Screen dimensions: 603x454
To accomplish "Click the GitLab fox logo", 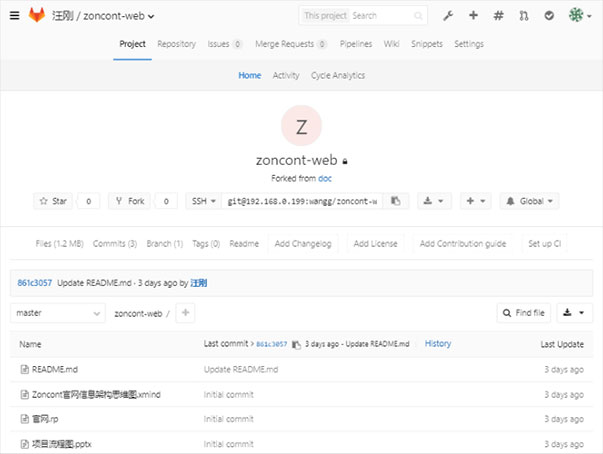I will pos(37,15).
